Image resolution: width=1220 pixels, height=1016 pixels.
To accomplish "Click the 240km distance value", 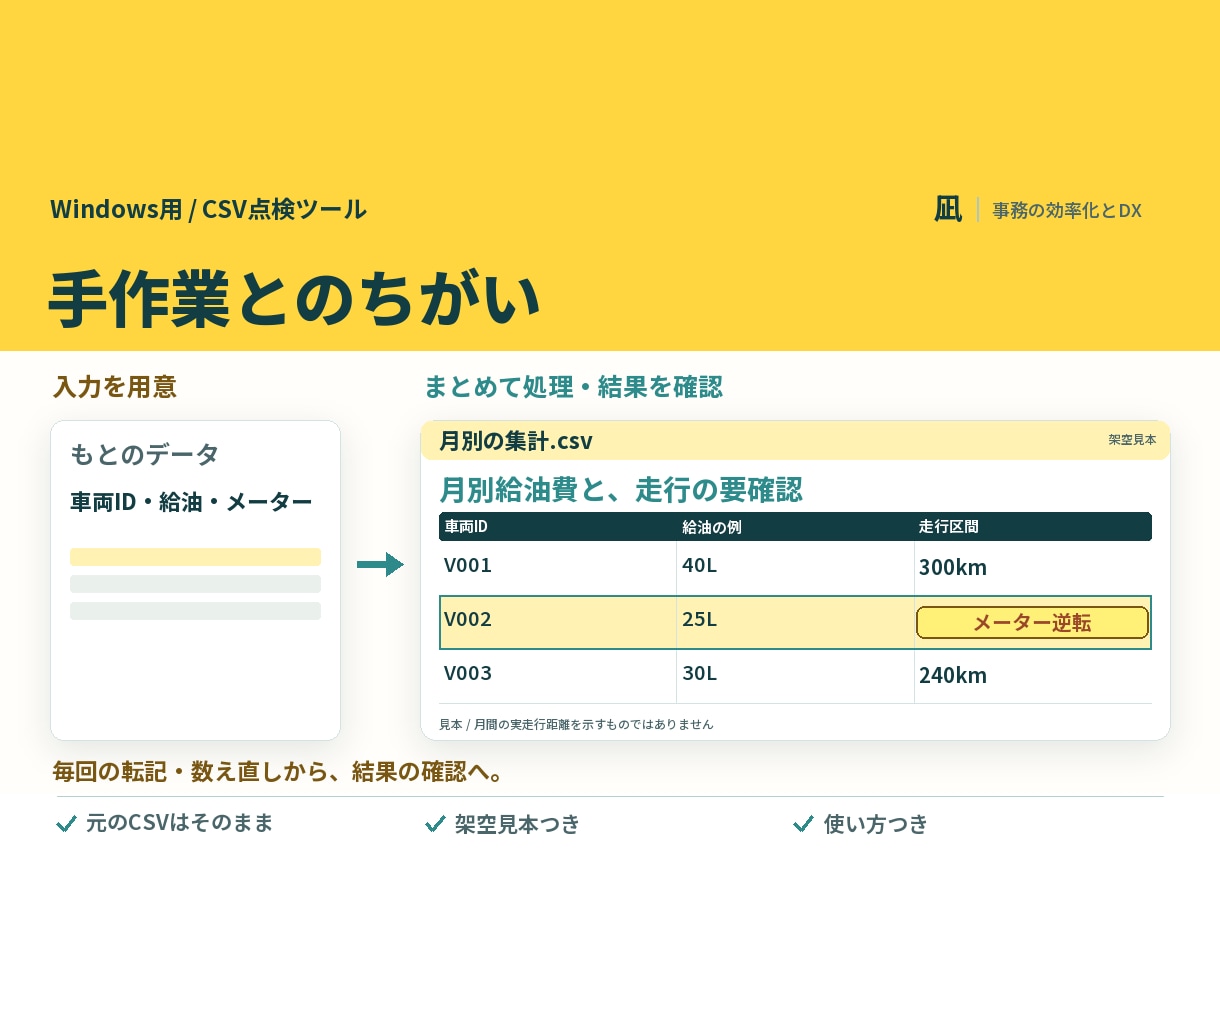I will (953, 675).
